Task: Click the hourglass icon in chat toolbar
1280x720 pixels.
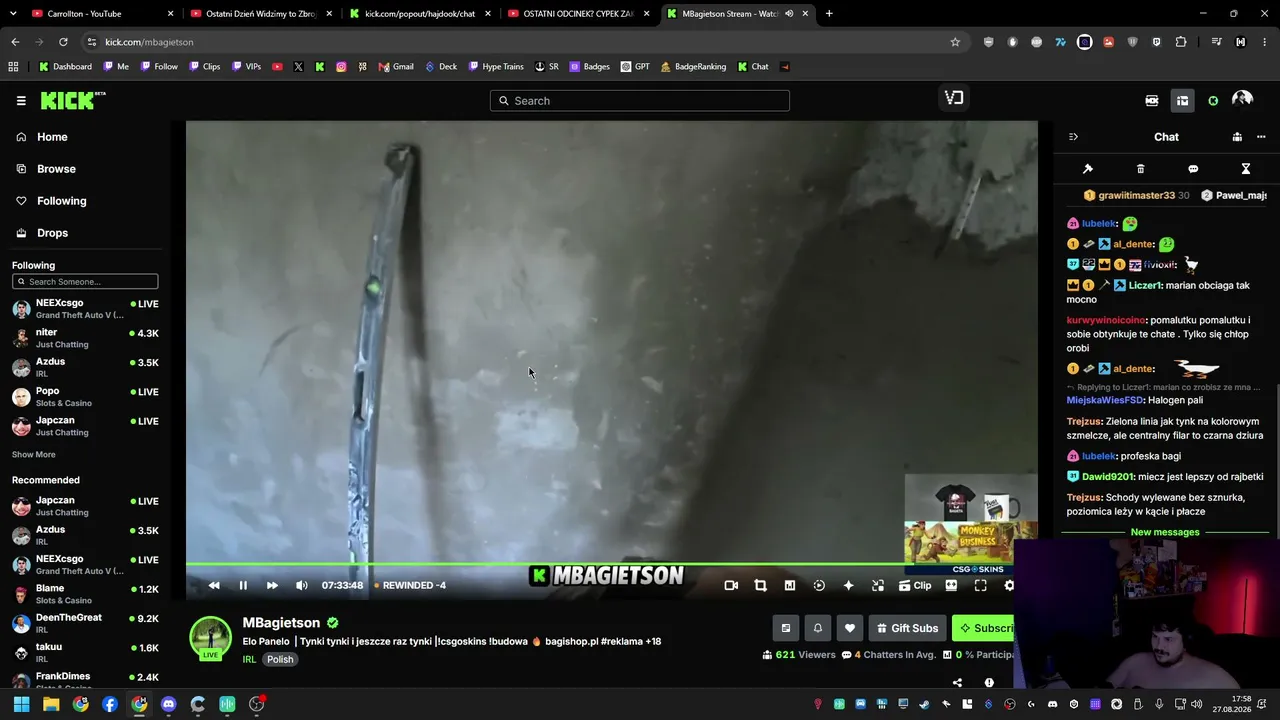Action: tap(1246, 169)
